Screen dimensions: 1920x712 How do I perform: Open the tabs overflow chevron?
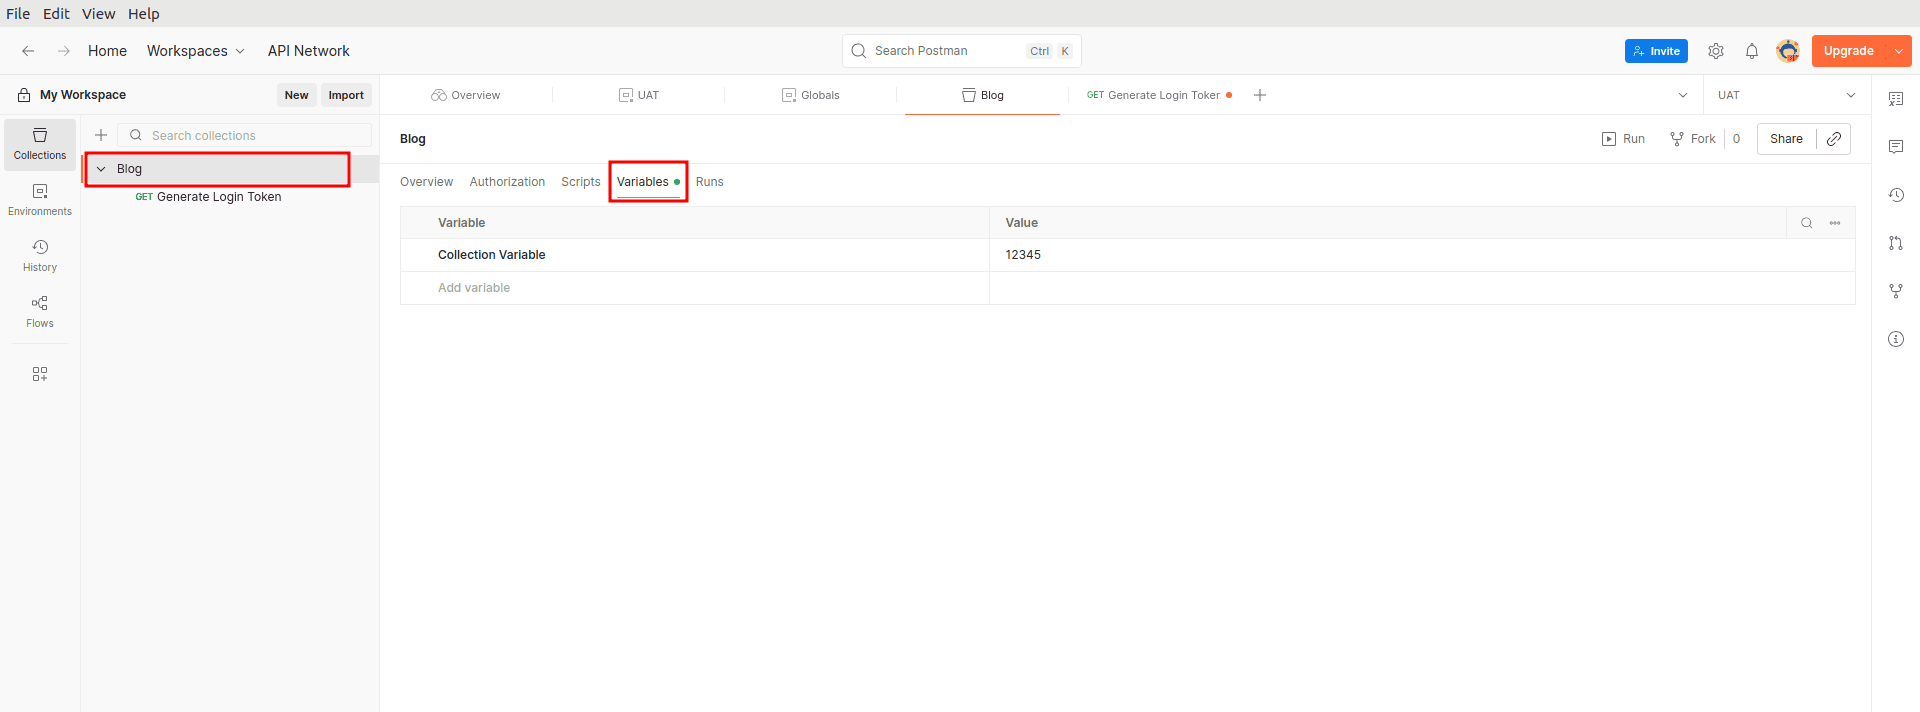[x=1683, y=95]
